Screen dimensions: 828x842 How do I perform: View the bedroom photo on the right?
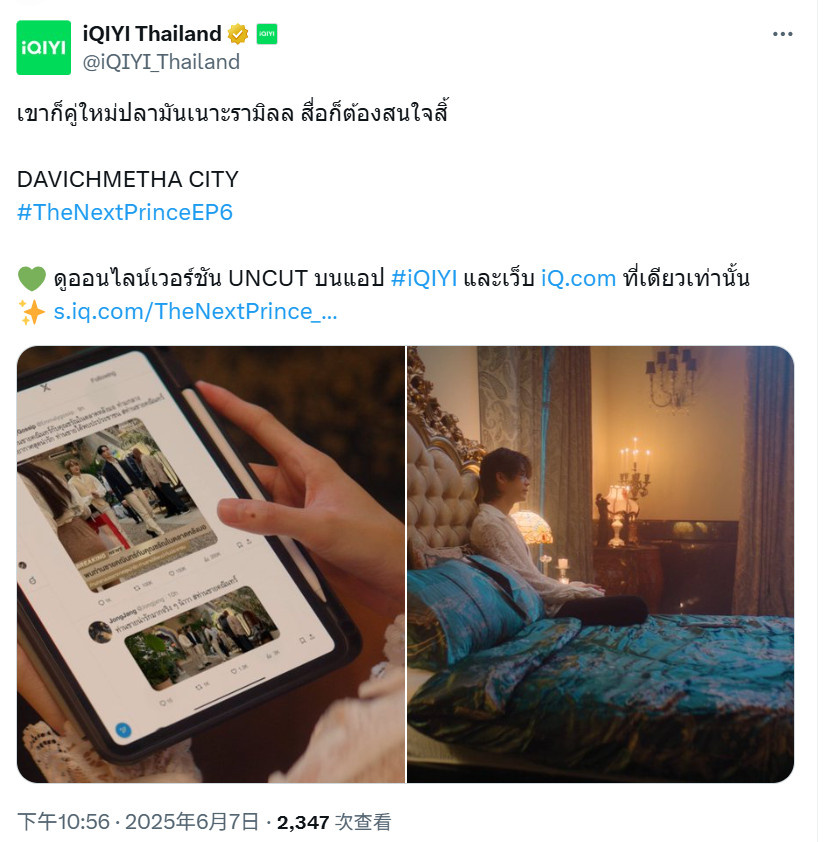600,564
